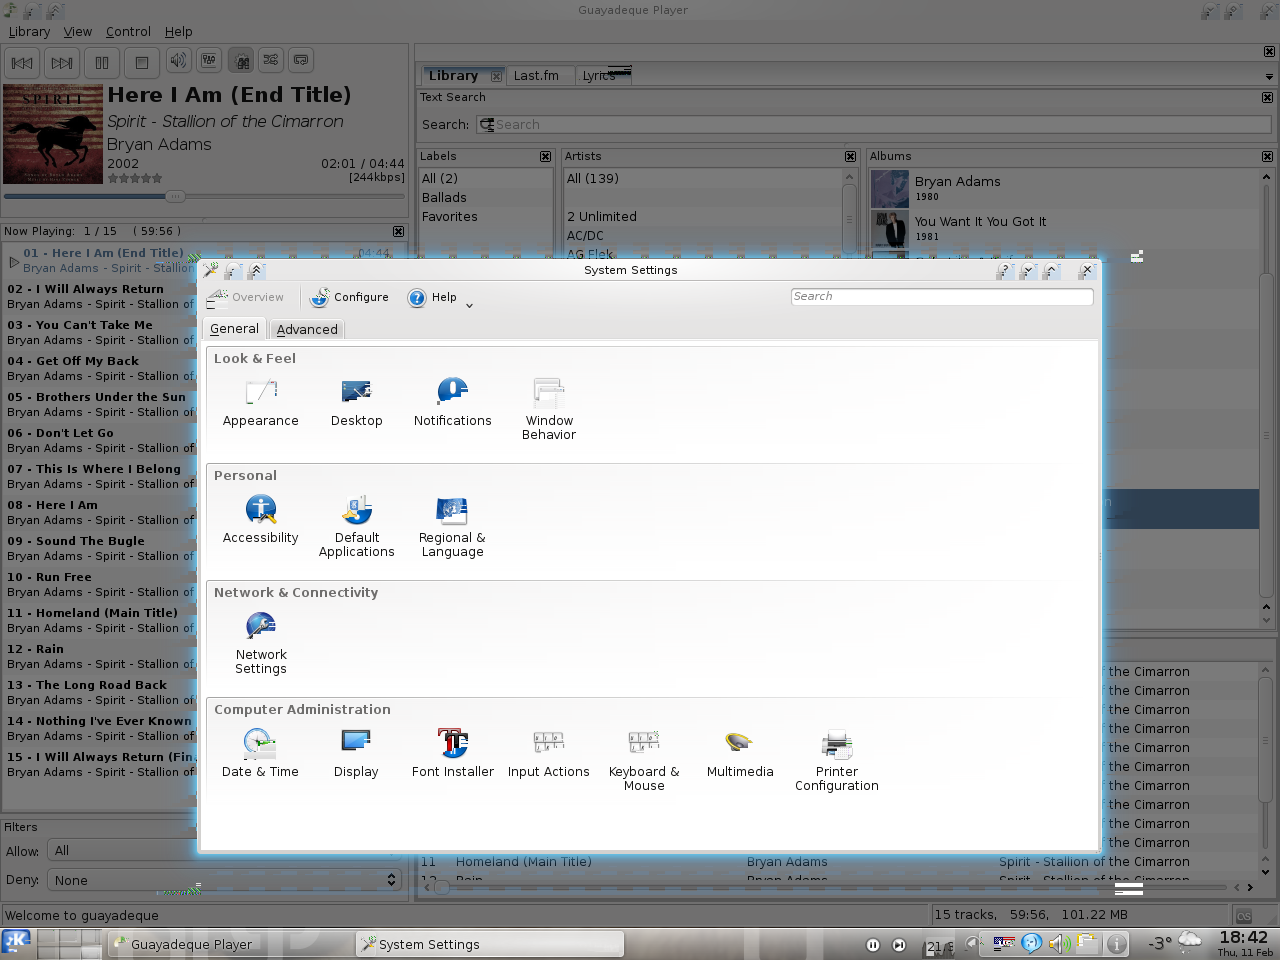Click the weather widget in the panel
The width and height of the screenshot is (1280, 960).
[x=1176, y=943]
